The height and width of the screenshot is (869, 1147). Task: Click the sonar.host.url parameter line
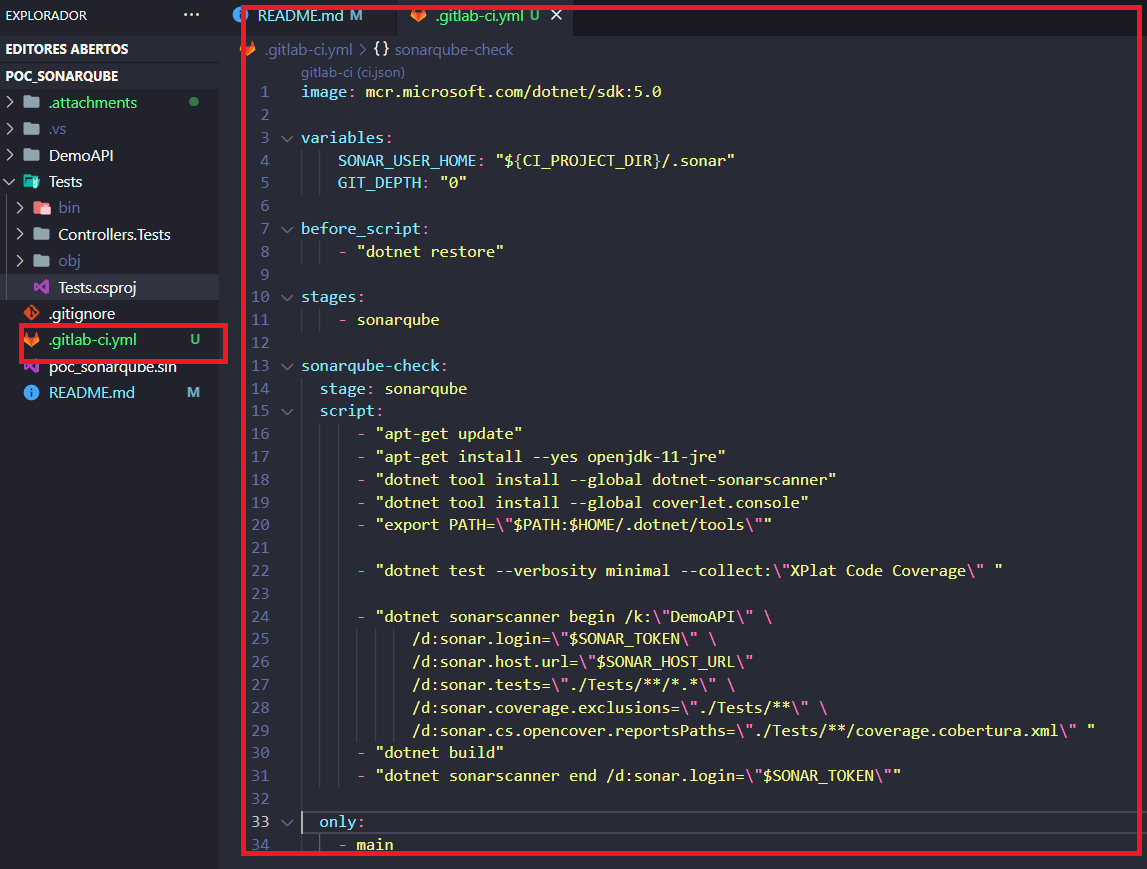[x=583, y=662]
